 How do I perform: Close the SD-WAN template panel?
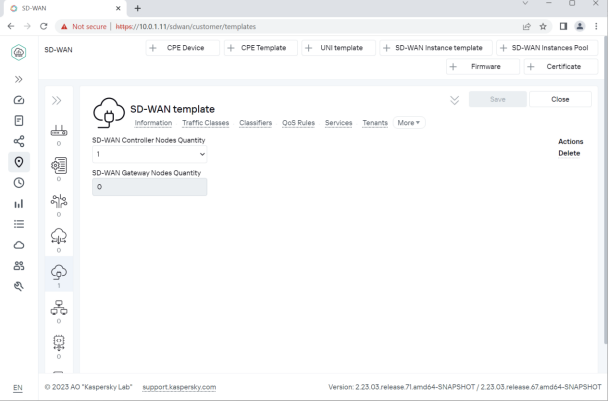point(560,99)
